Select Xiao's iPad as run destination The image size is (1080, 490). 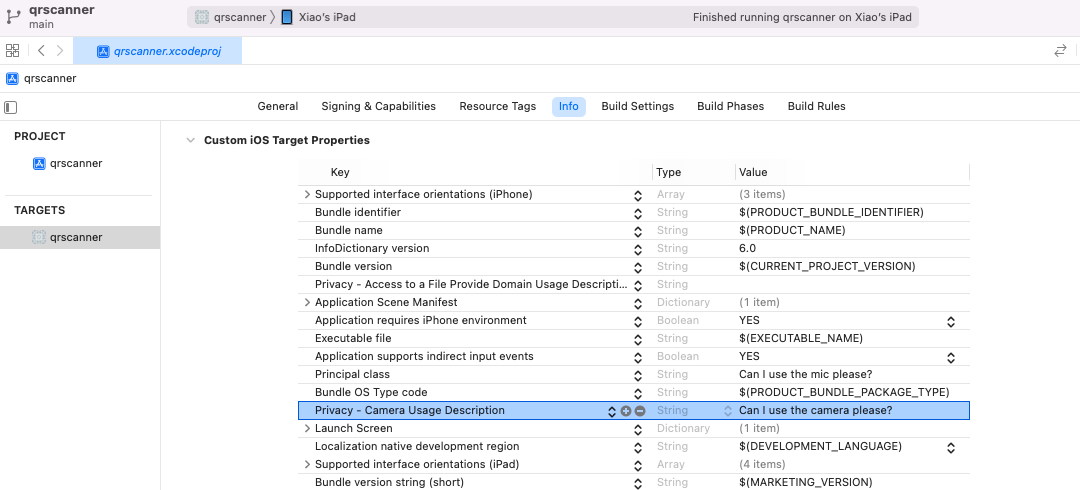tap(318, 17)
